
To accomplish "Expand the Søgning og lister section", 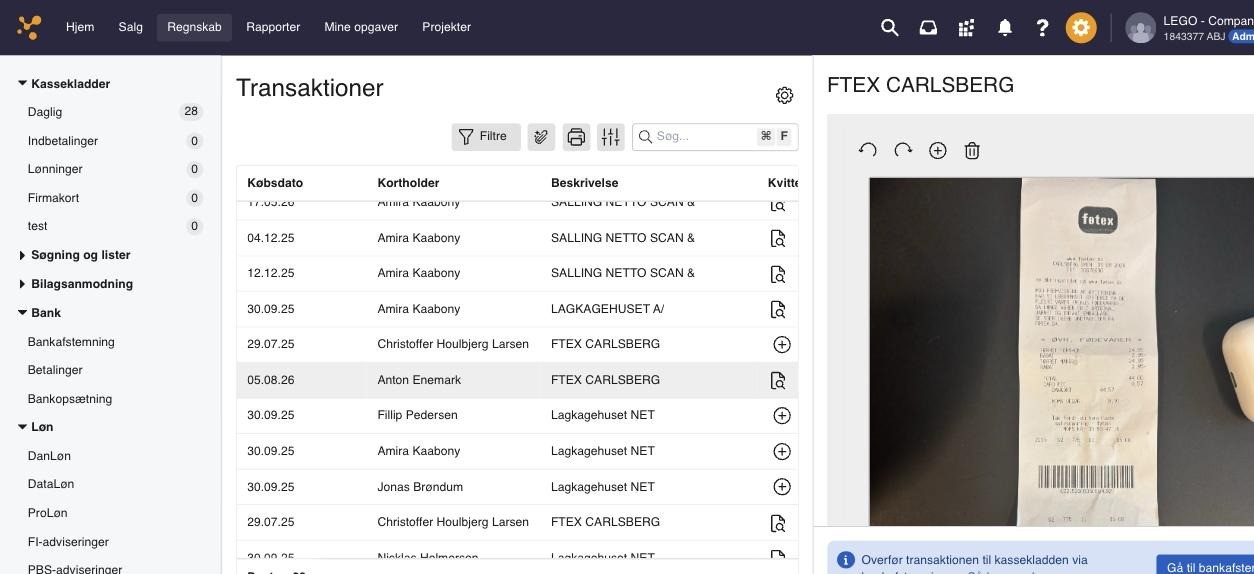I will point(22,256).
